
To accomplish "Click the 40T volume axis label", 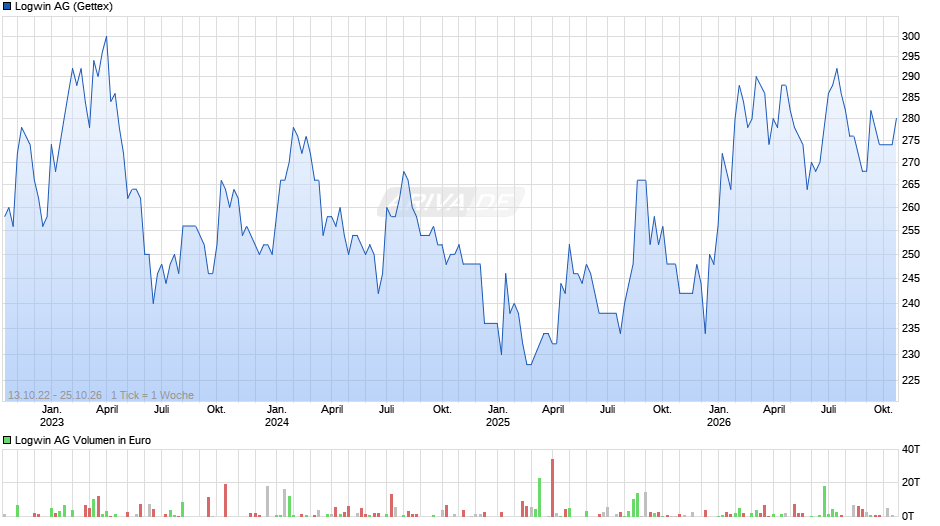I will [911, 449].
